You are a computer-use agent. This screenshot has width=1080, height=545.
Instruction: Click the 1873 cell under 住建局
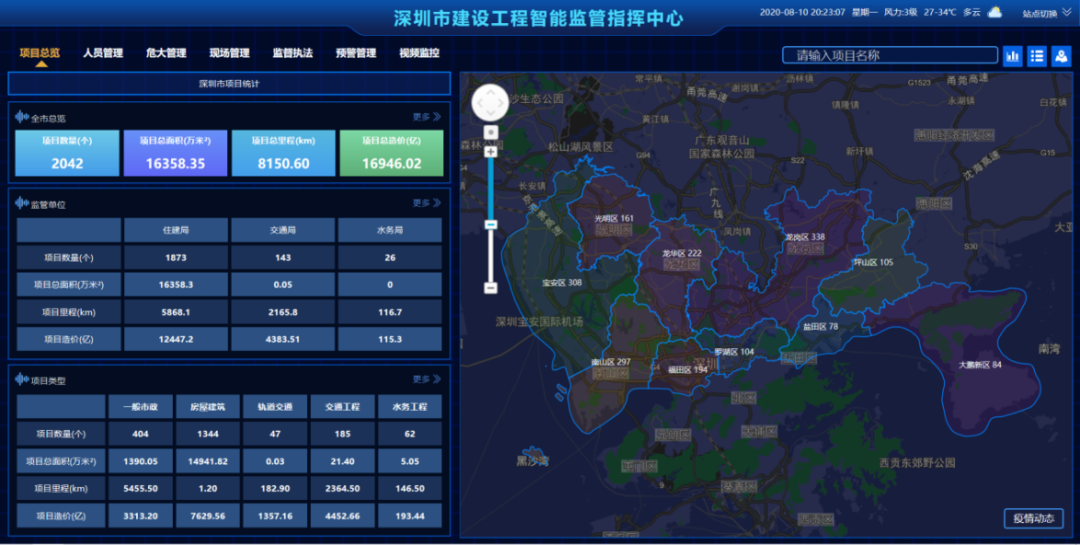[x=176, y=258]
